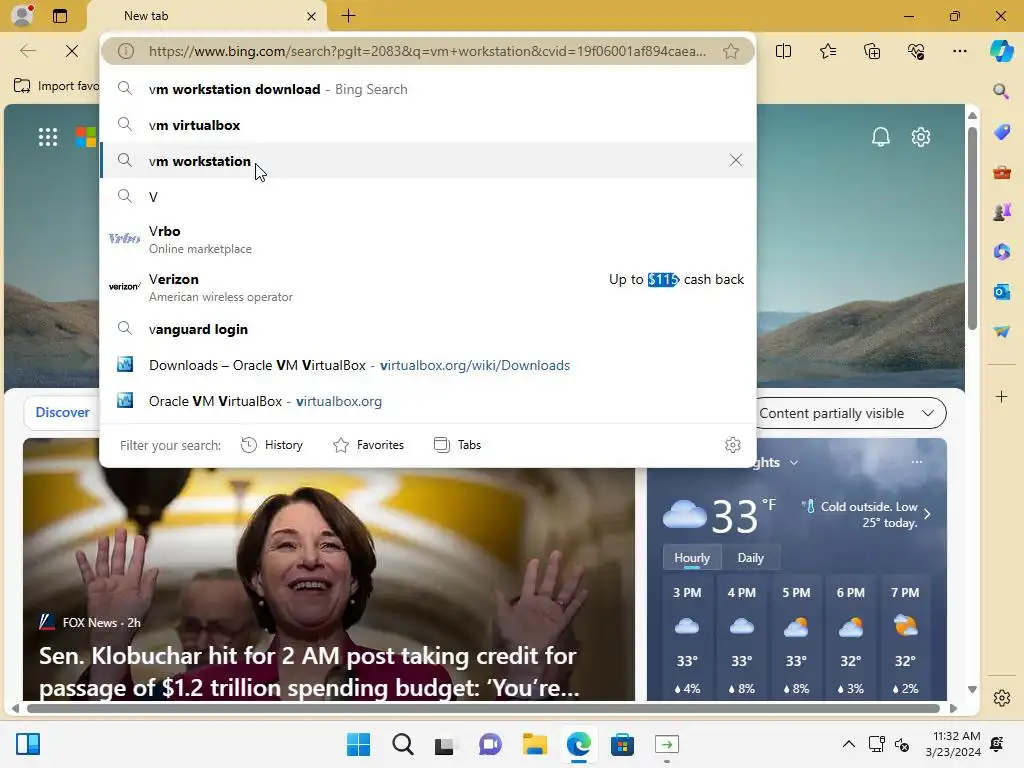Image resolution: width=1024 pixels, height=768 pixels.
Task: Open weather card more options ellipsis
Action: [x=917, y=462]
